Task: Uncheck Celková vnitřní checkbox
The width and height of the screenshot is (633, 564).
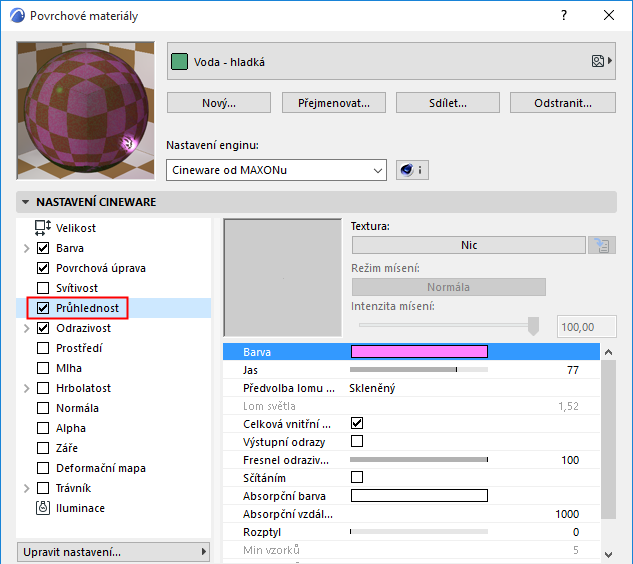Action: [357, 423]
